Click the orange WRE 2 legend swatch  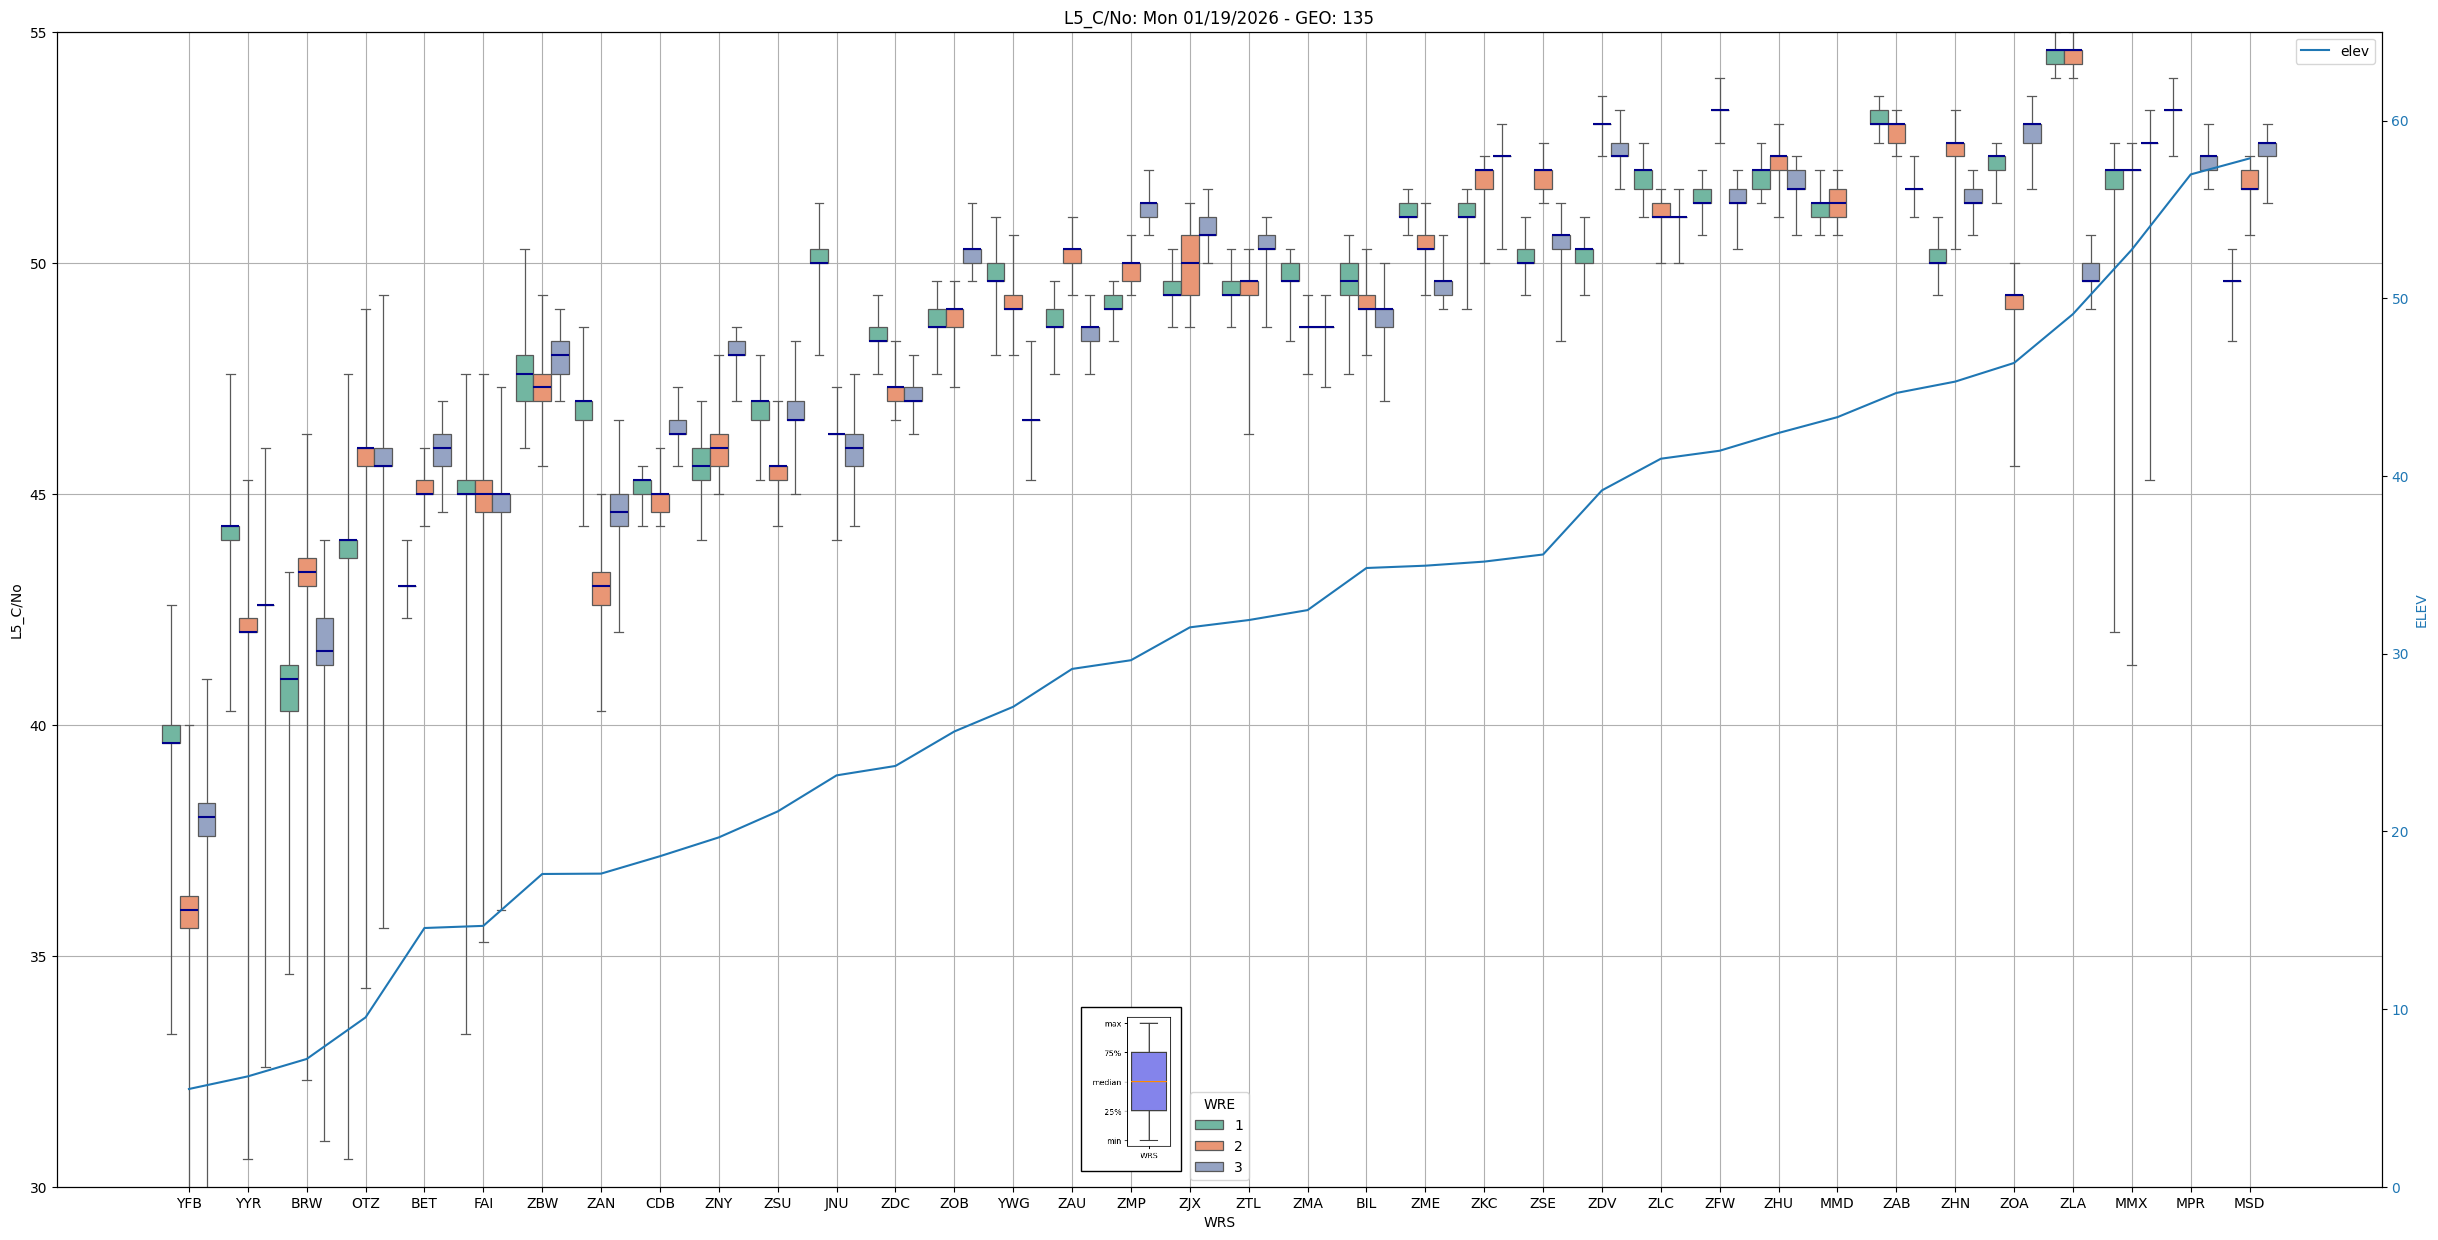click(x=1209, y=1146)
